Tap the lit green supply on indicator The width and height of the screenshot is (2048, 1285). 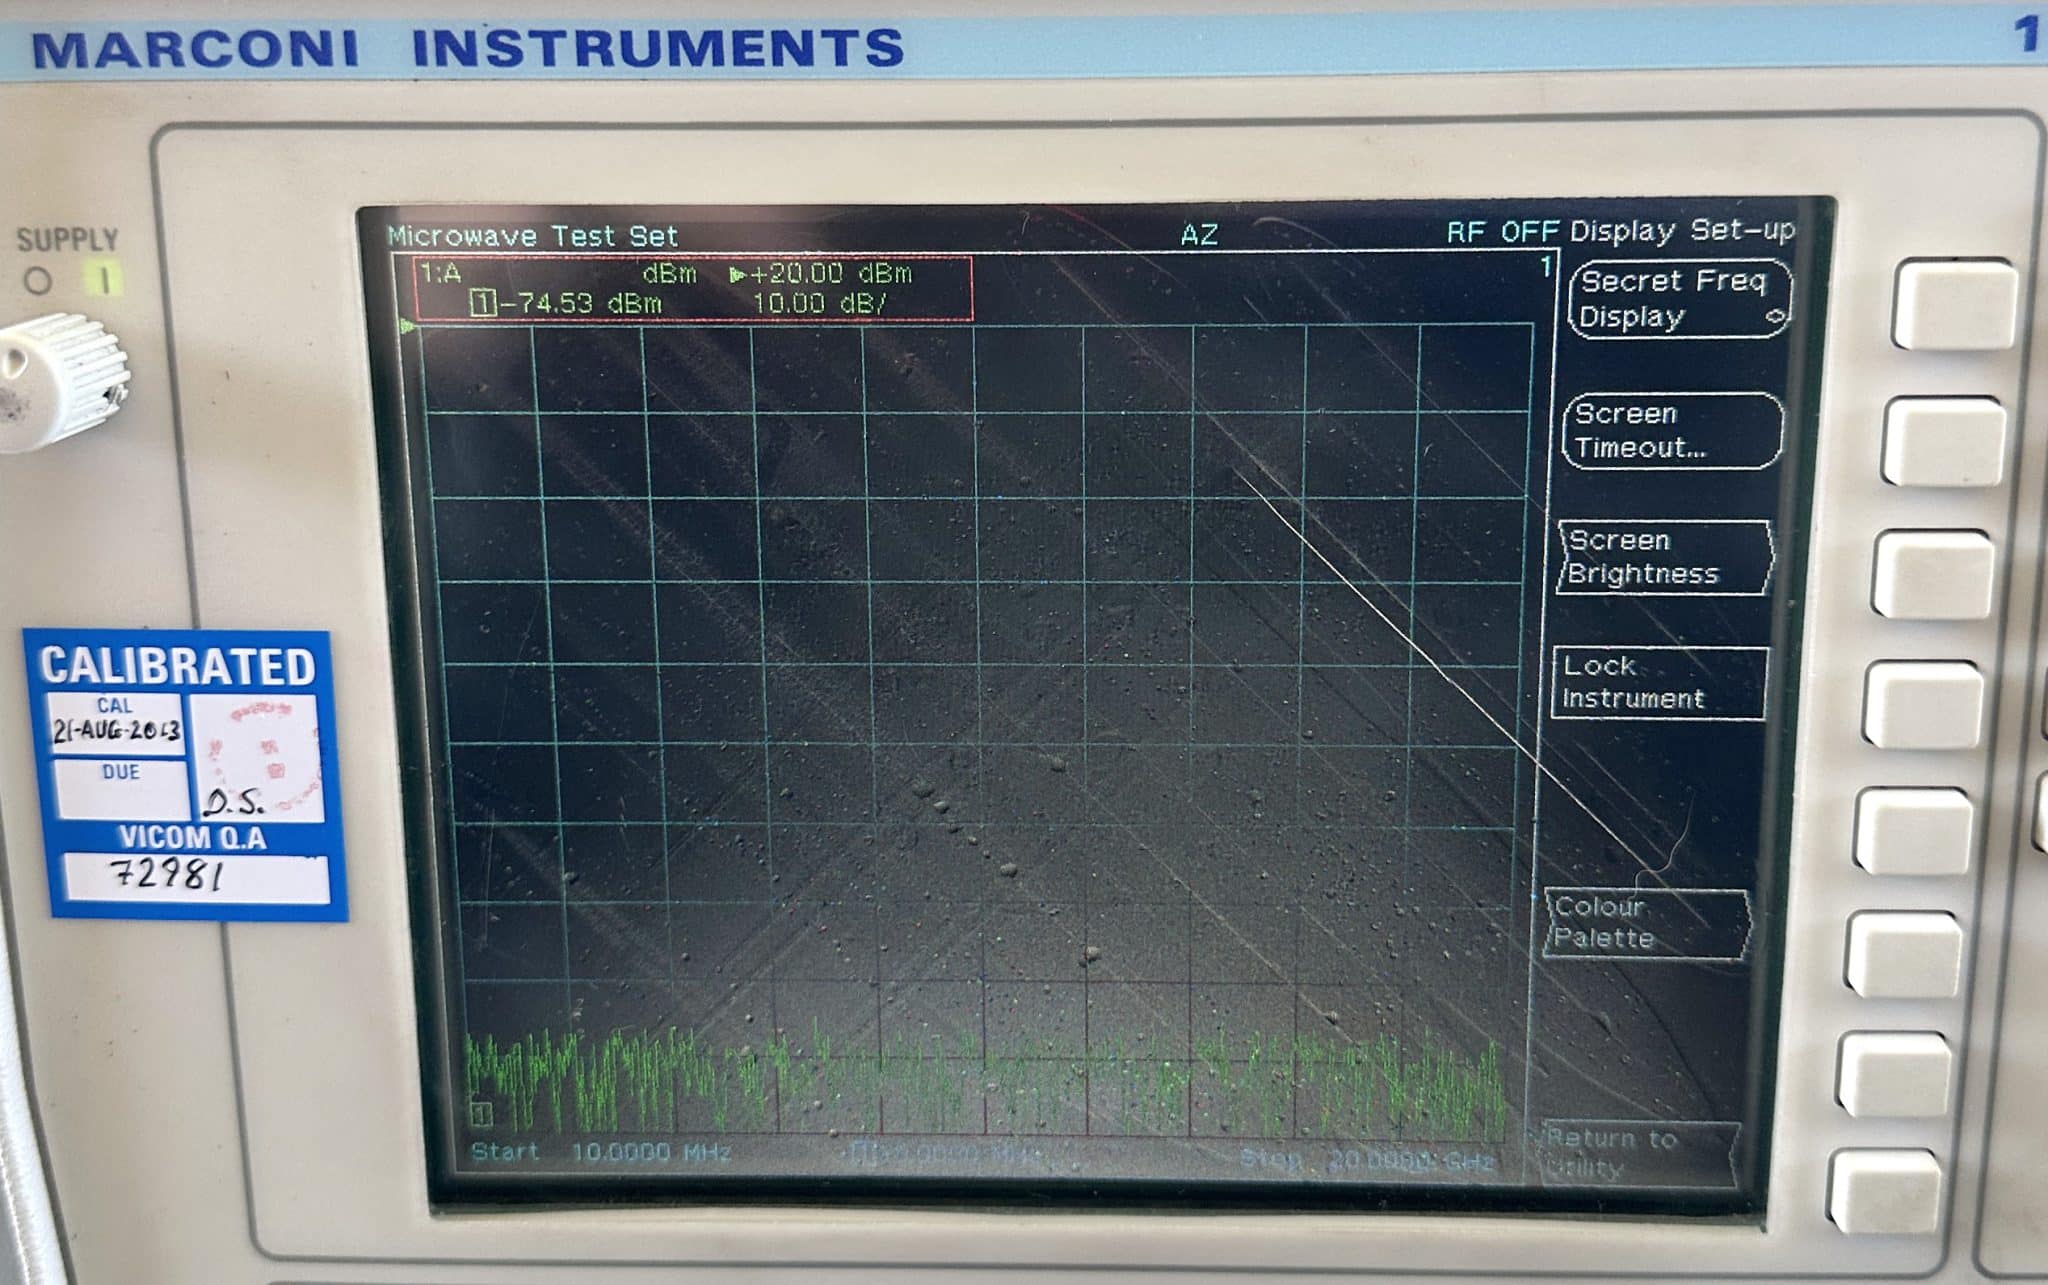coord(104,279)
